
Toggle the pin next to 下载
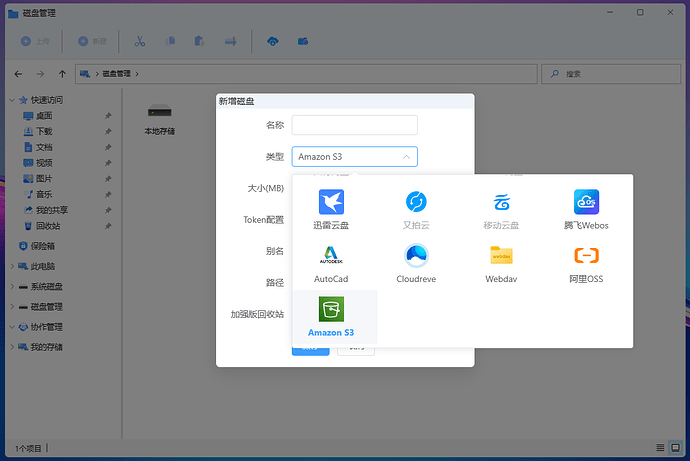coord(108,132)
